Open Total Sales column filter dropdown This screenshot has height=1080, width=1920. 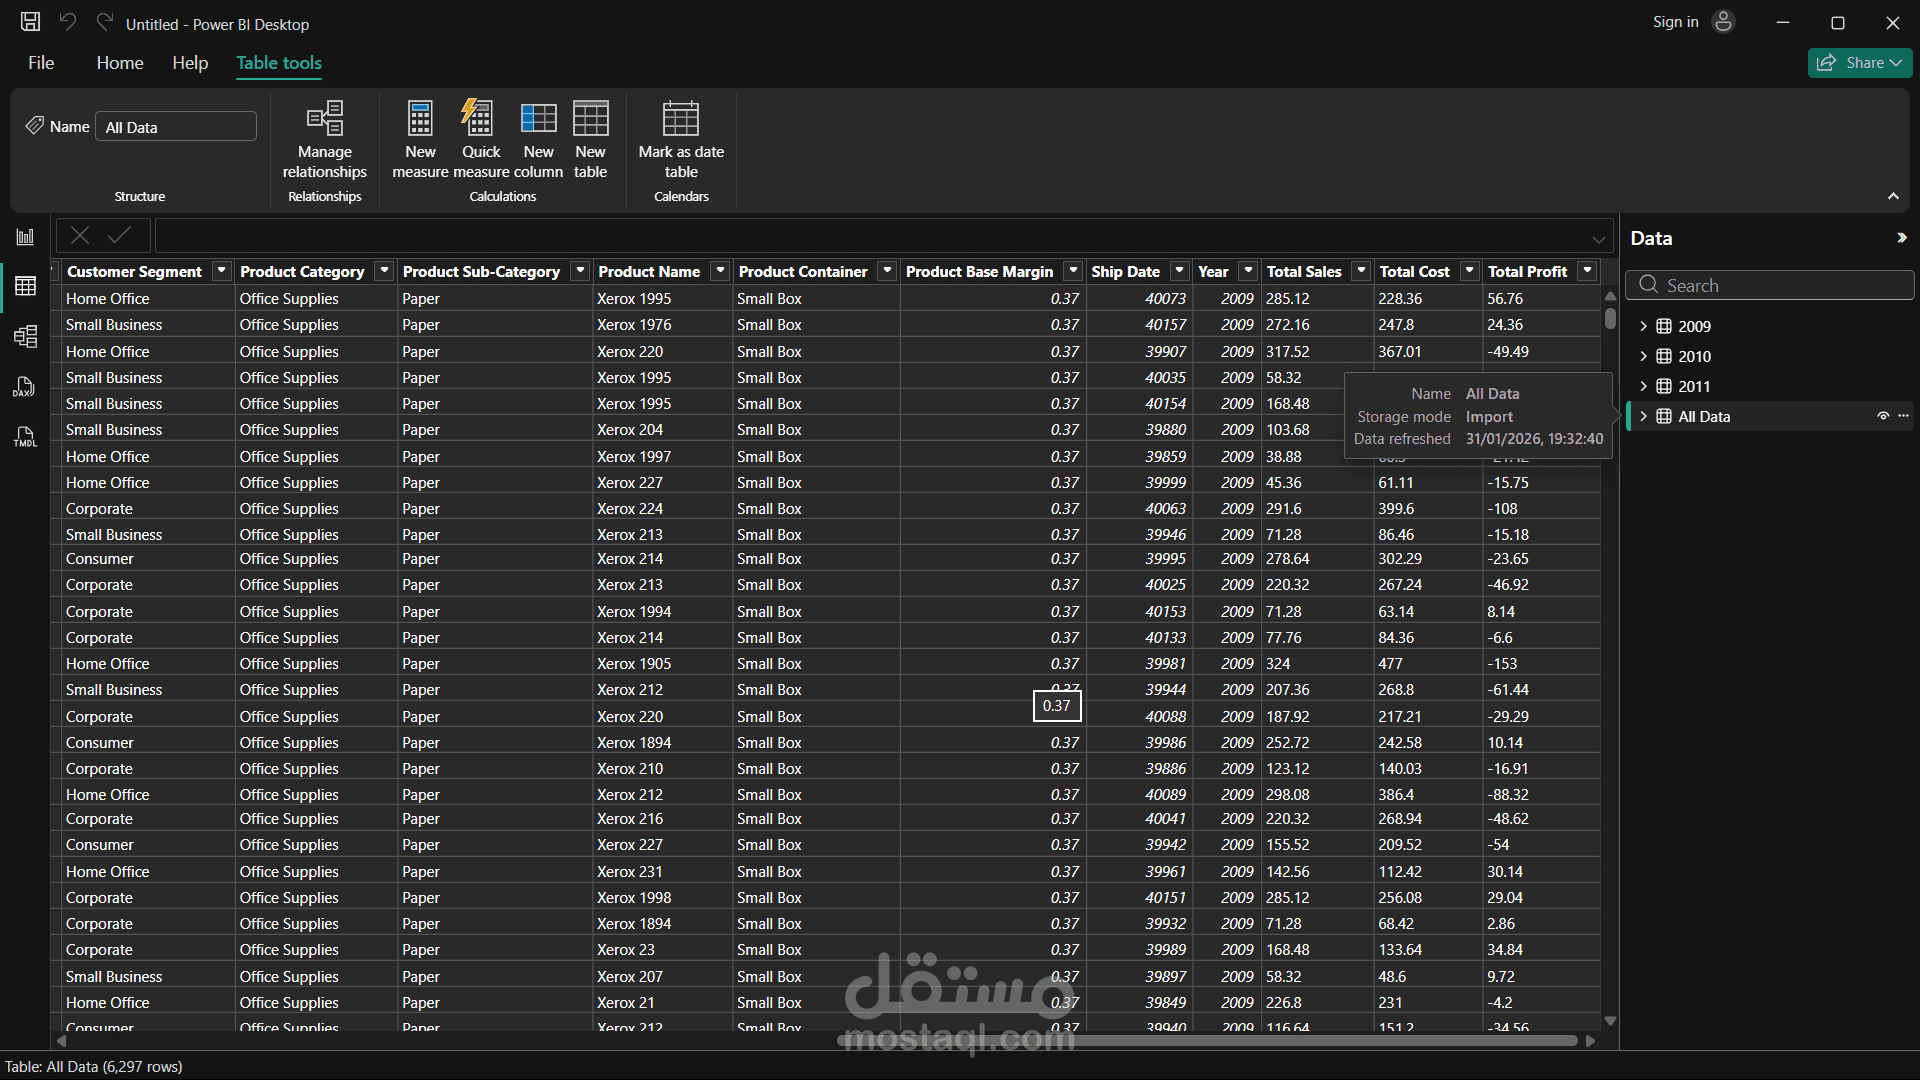tap(1361, 271)
